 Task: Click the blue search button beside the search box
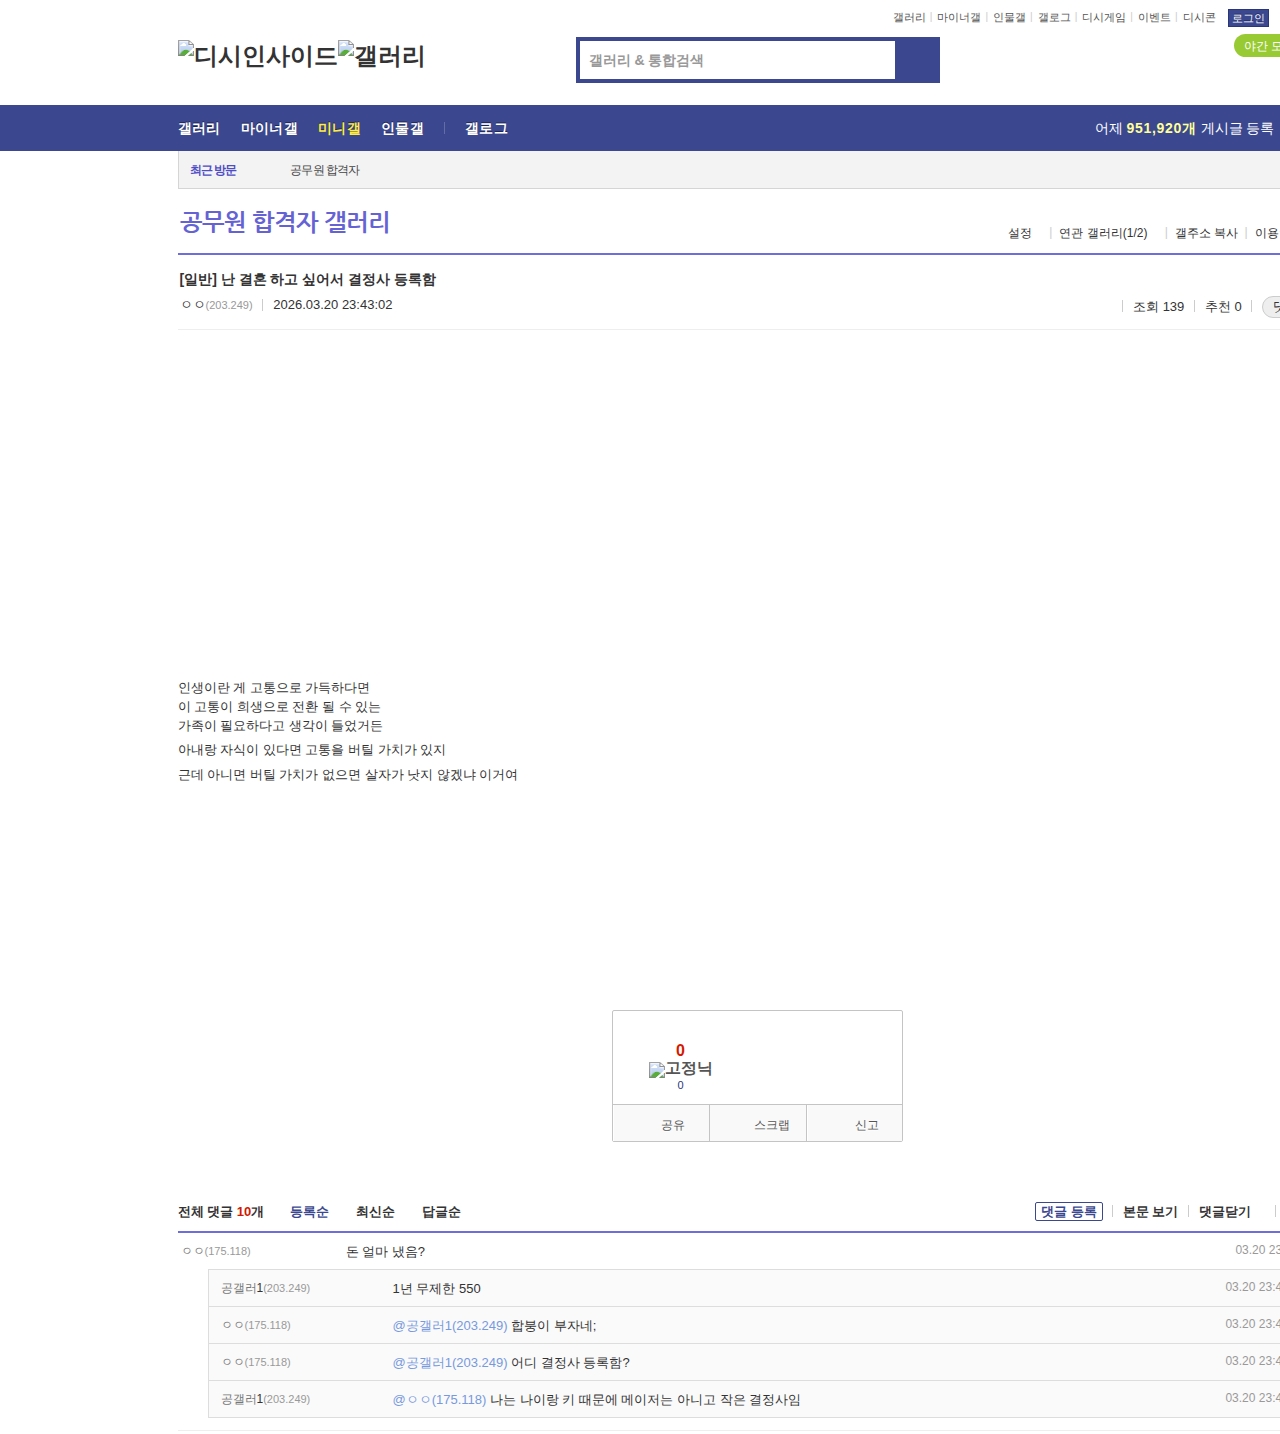point(917,60)
